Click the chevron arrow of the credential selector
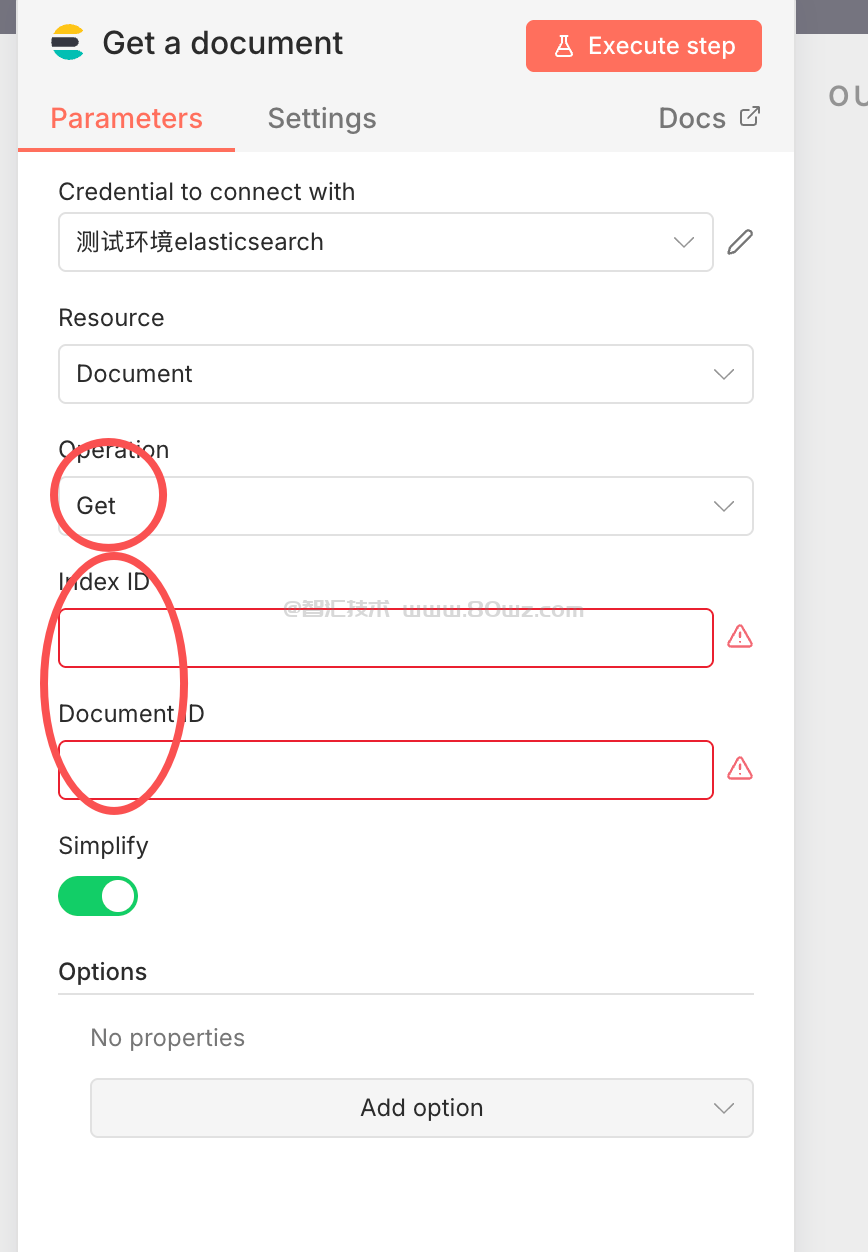 [x=684, y=242]
